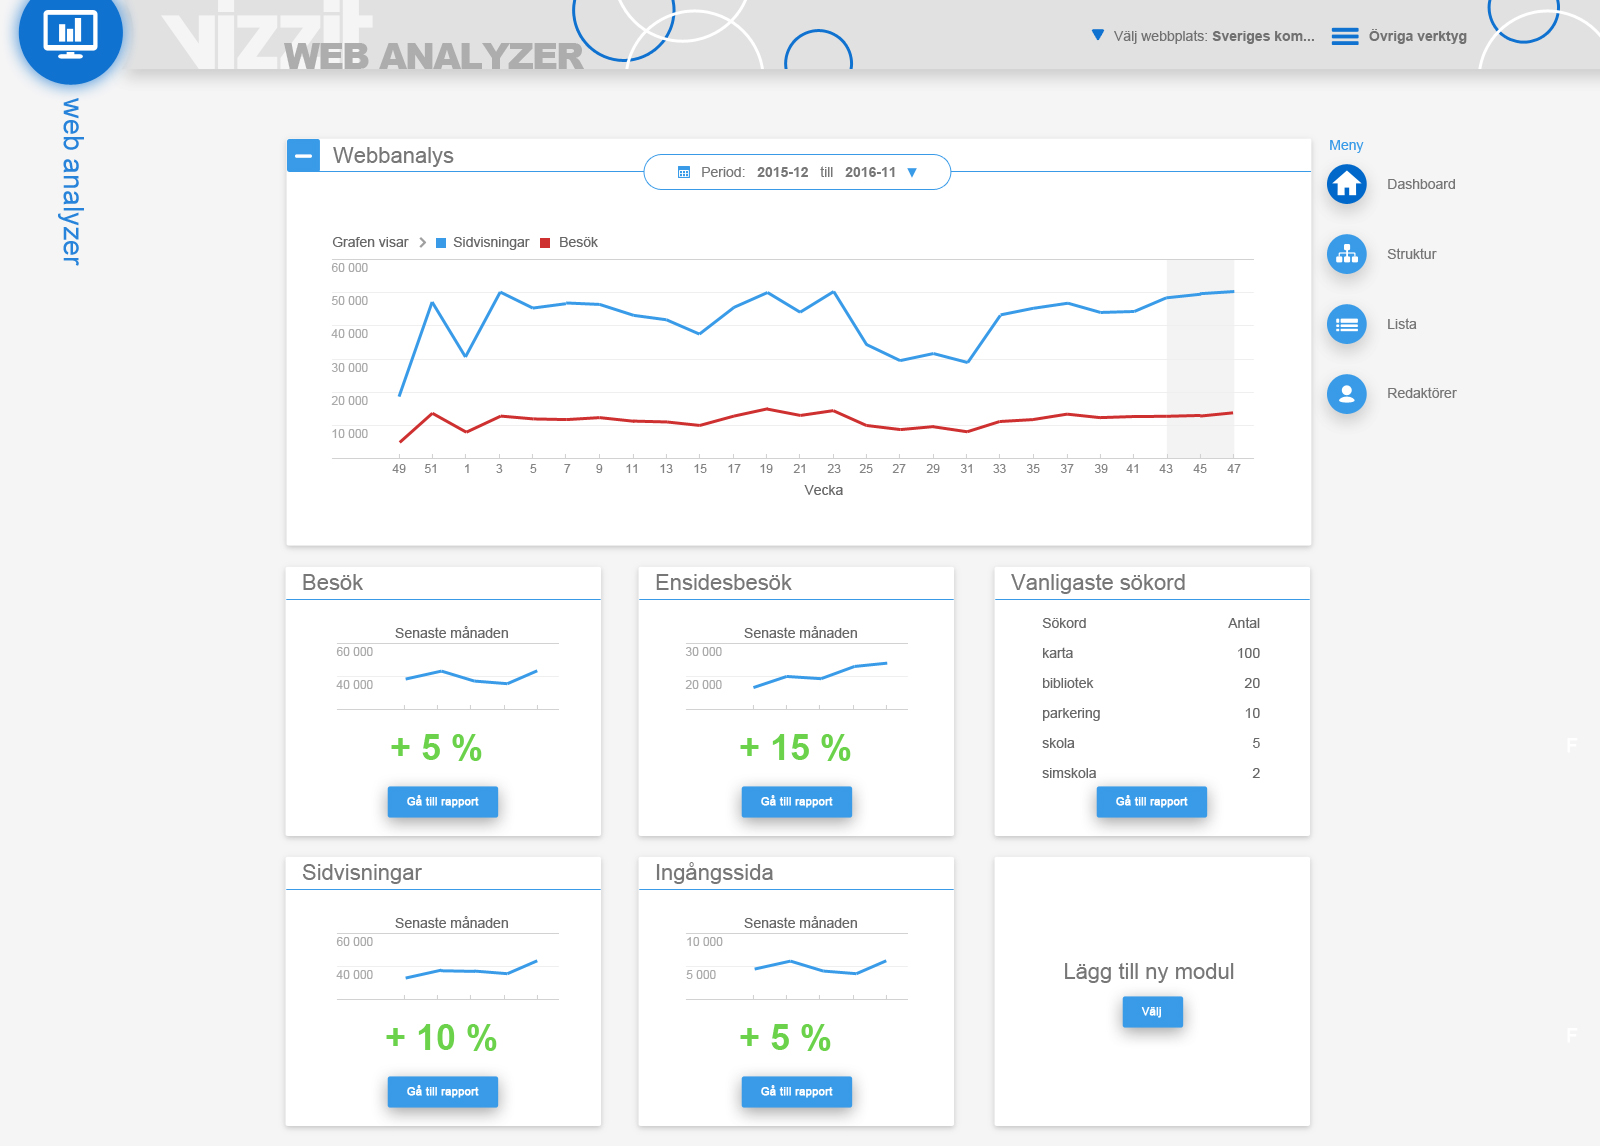Click end date 2016-11 in period
Screen dimensions: 1600x1146
click(x=870, y=172)
